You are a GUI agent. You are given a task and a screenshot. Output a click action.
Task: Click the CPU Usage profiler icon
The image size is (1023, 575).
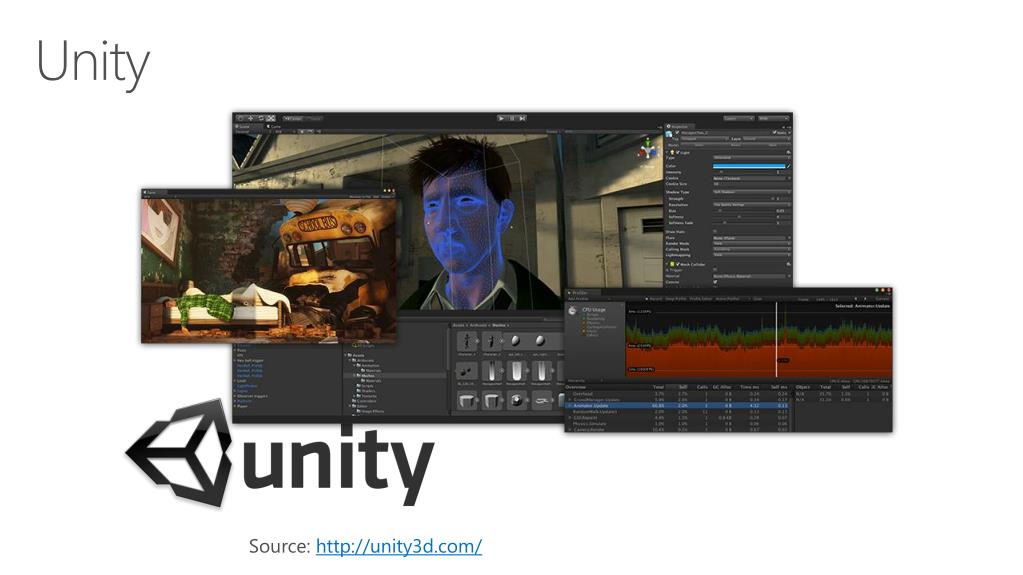[573, 311]
